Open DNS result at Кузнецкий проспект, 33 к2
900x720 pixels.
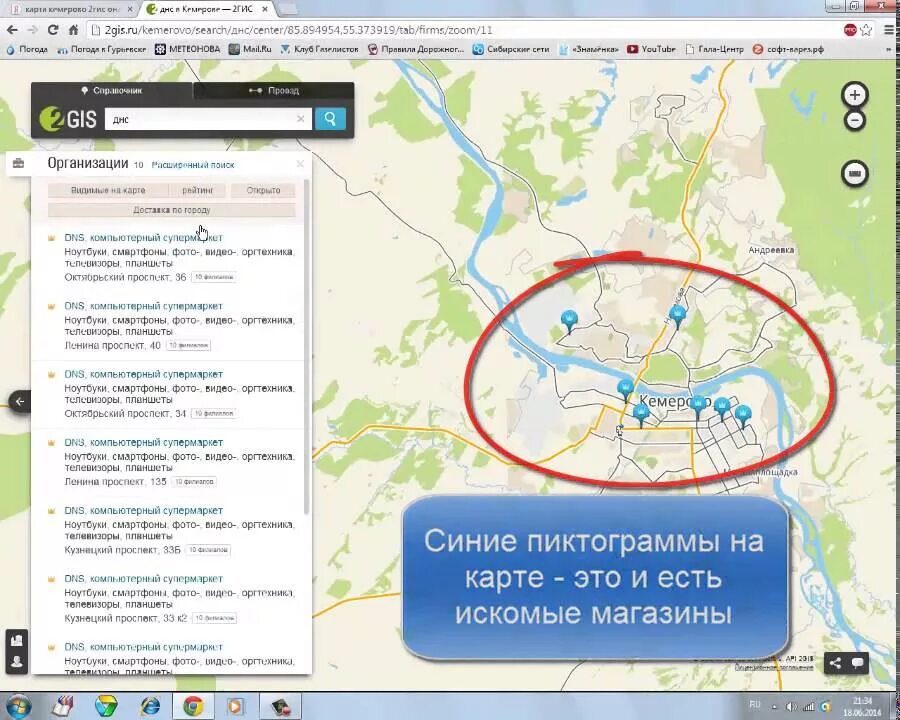coord(143,579)
